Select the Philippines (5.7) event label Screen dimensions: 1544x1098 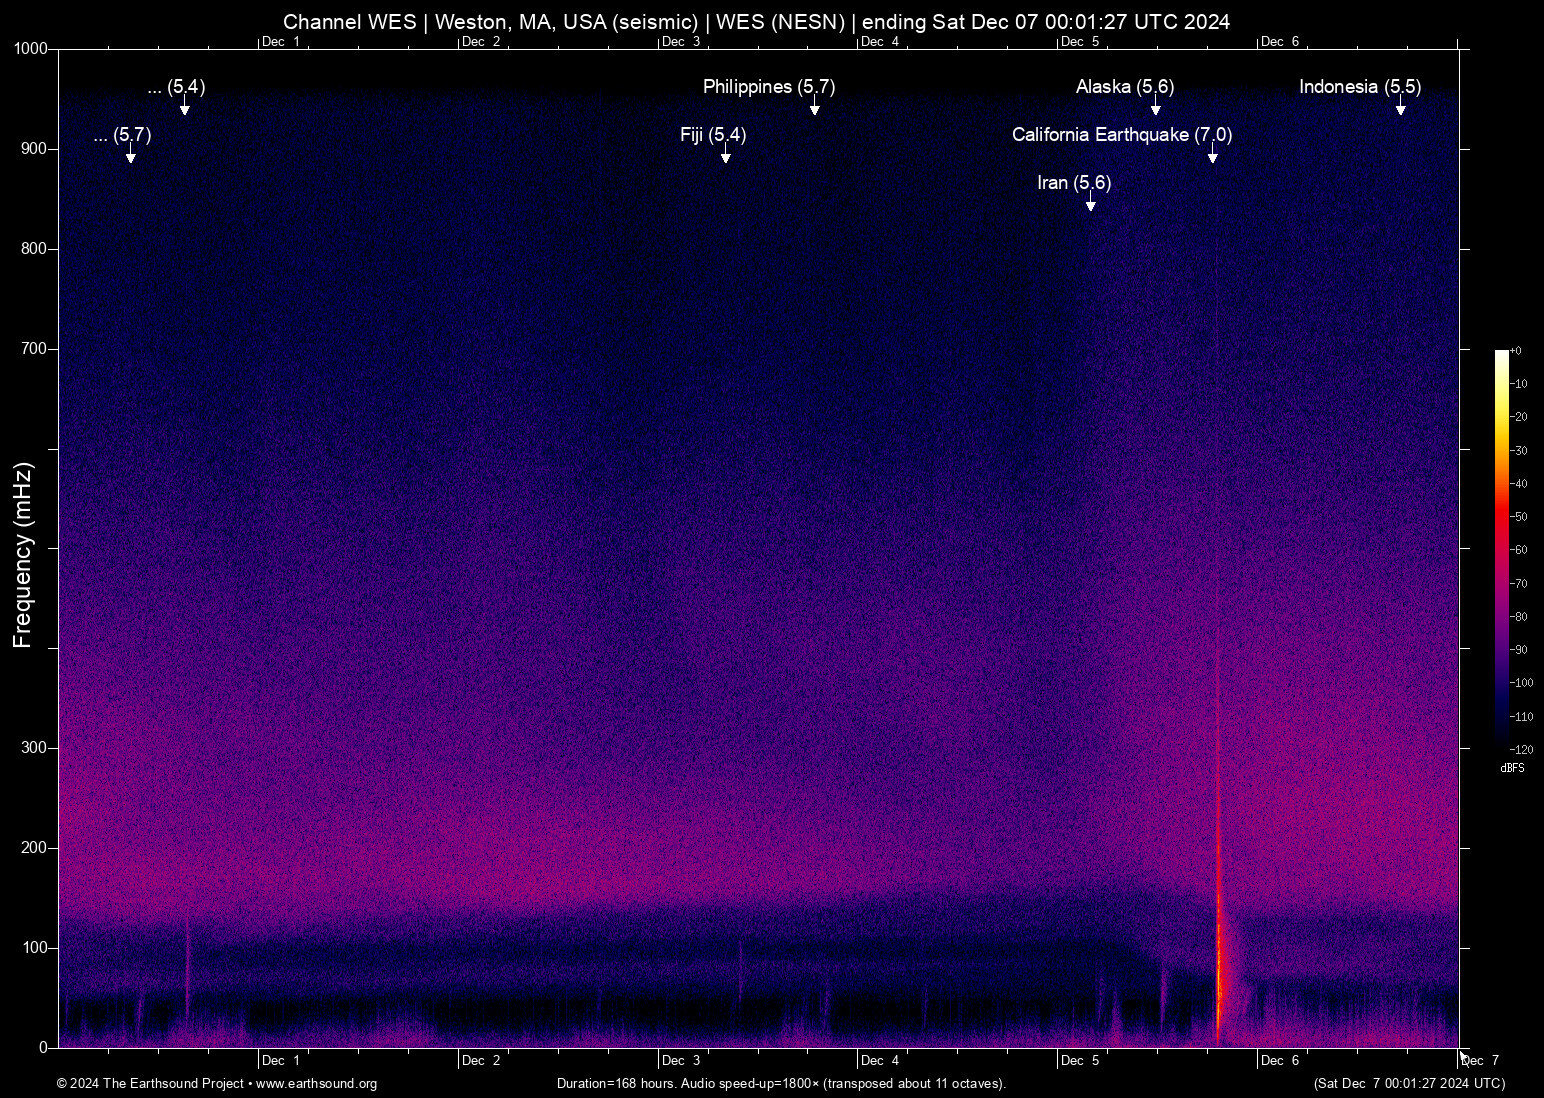coord(768,87)
